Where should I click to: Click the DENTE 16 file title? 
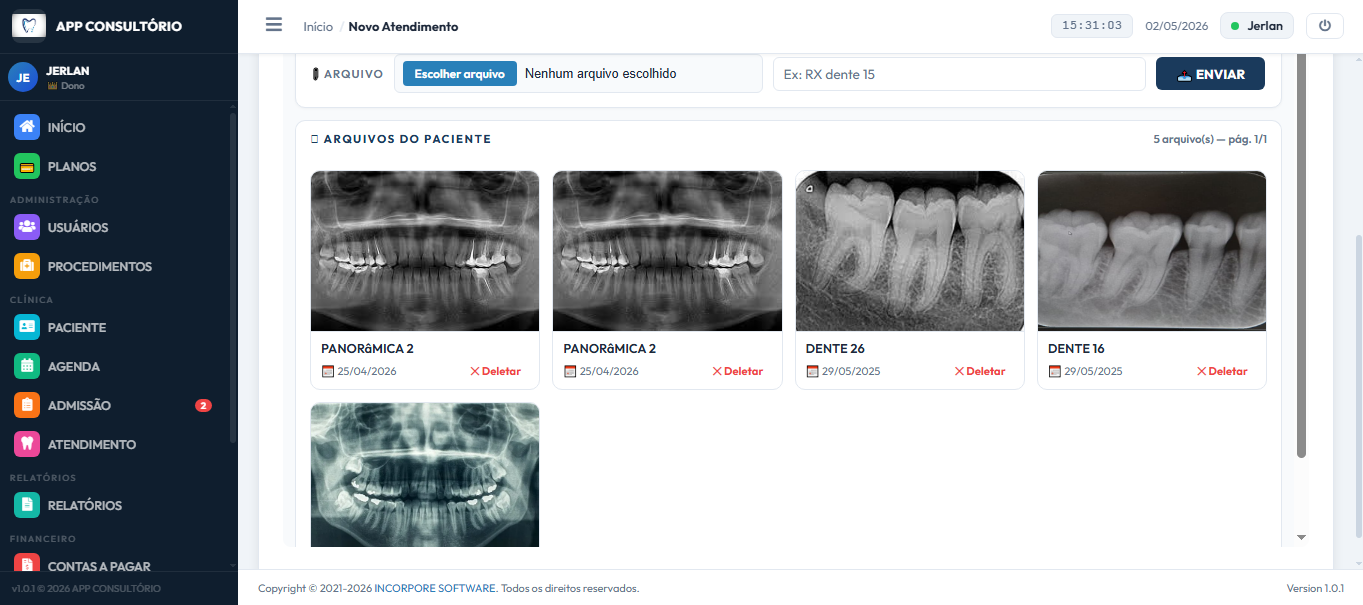coord(1076,349)
